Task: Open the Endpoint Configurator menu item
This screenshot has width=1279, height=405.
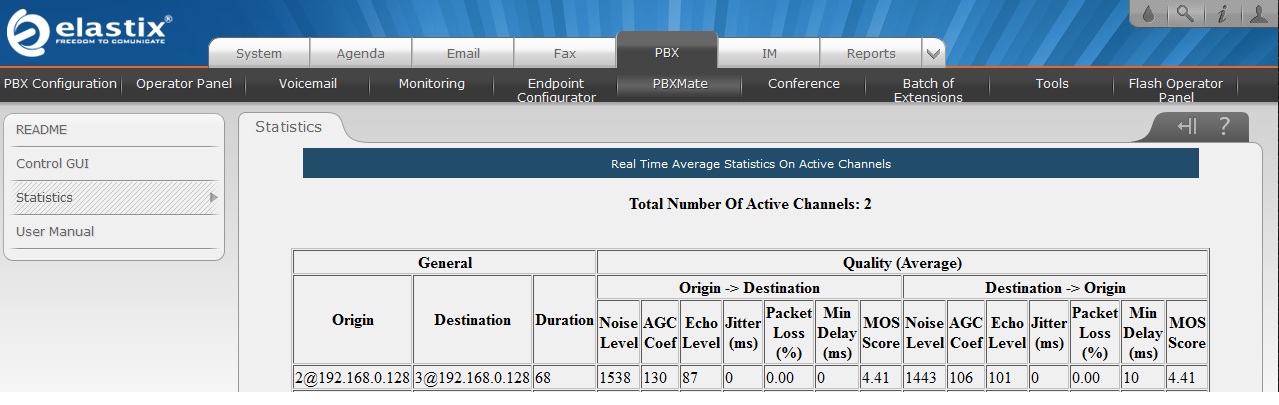Action: pos(556,90)
